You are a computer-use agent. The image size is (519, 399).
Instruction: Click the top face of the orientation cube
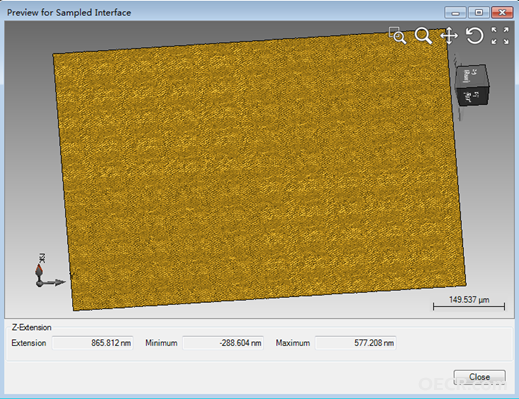(471, 76)
